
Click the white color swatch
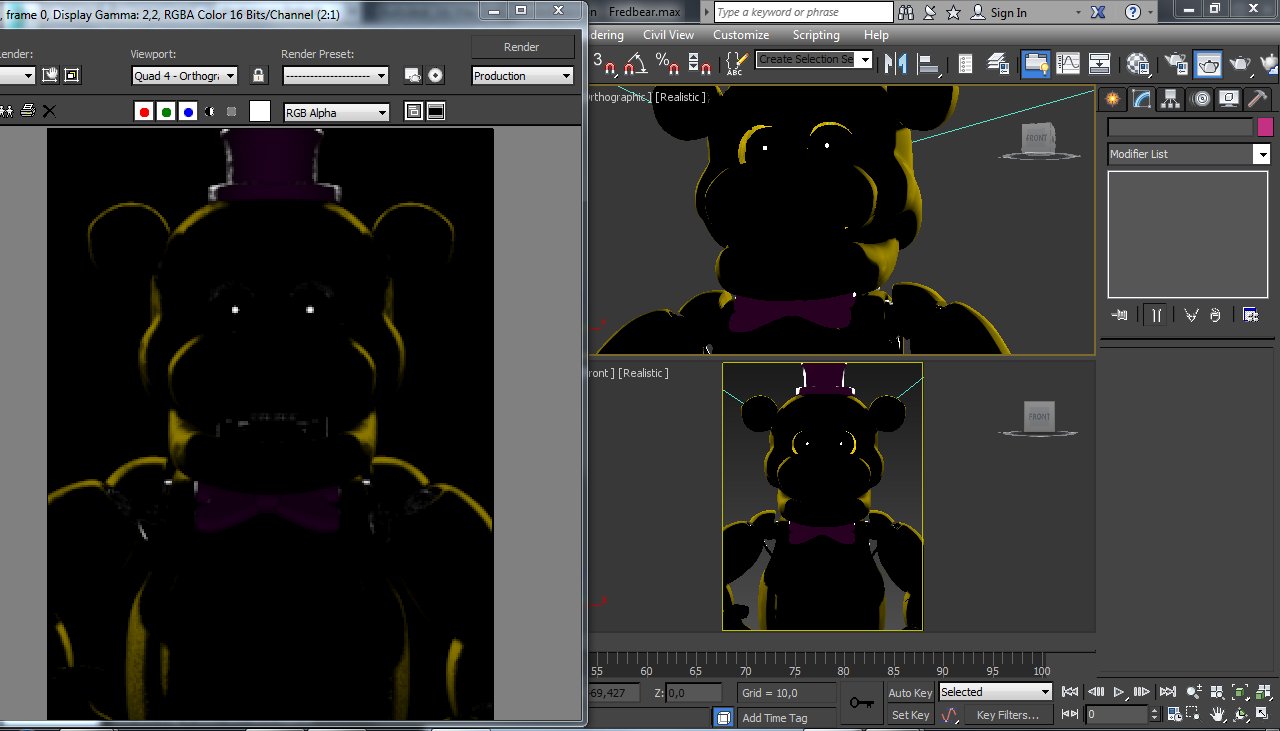point(260,112)
